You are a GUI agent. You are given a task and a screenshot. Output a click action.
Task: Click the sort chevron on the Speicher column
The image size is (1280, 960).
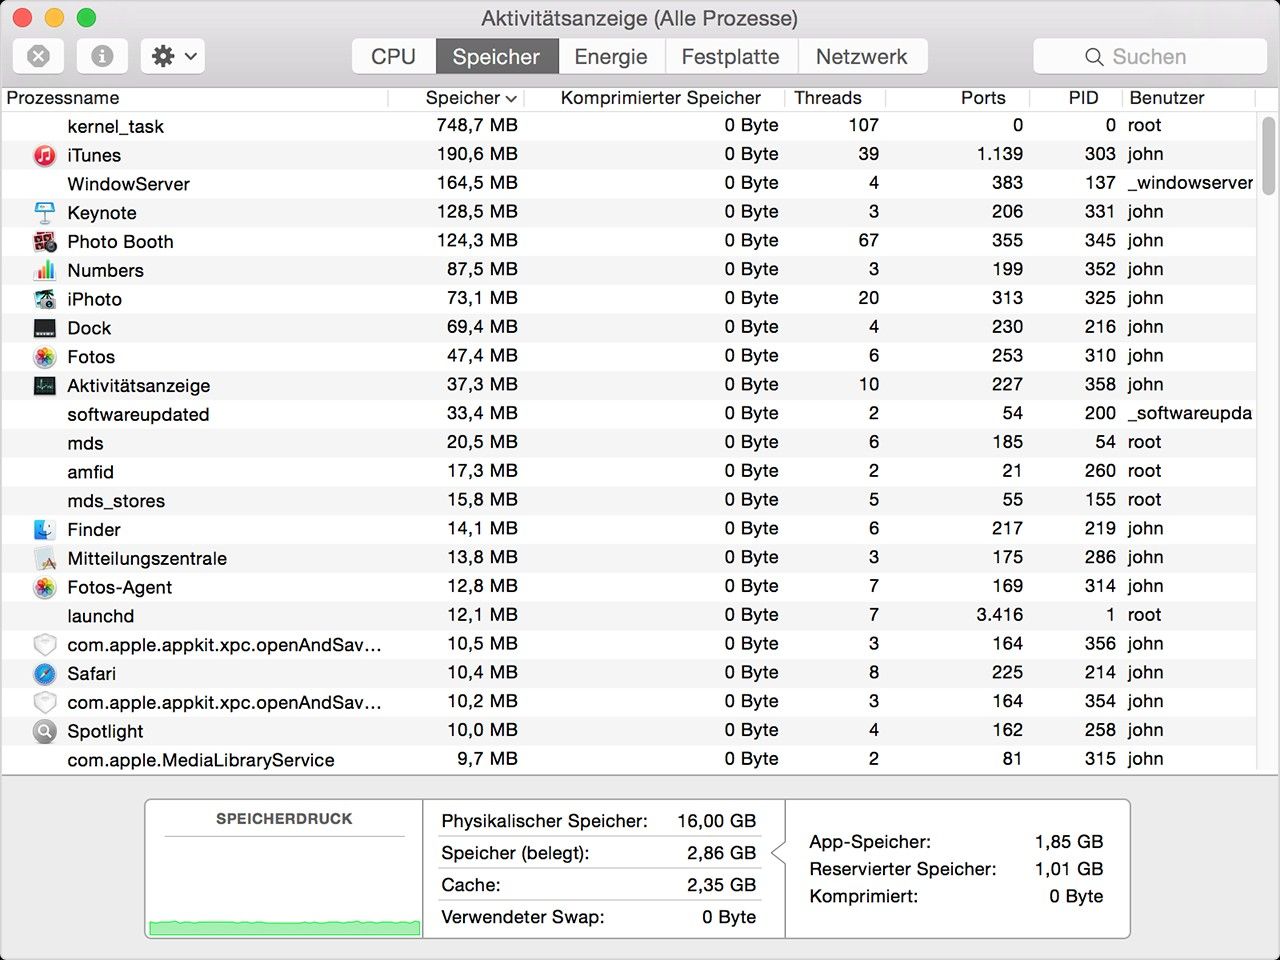[x=510, y=98]
